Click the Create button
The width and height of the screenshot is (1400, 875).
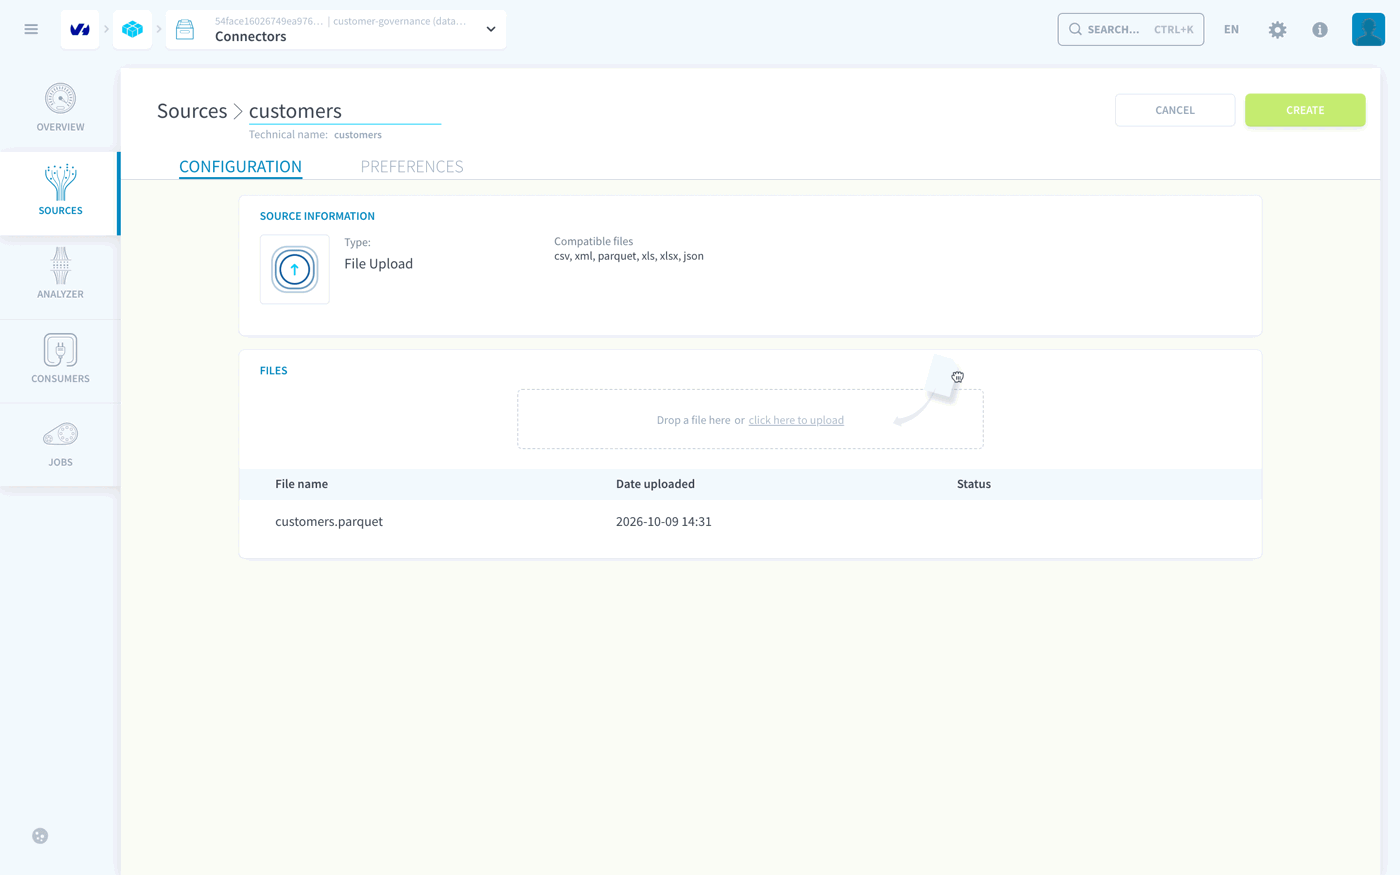pyautogui.click(x=1305, y=110)
